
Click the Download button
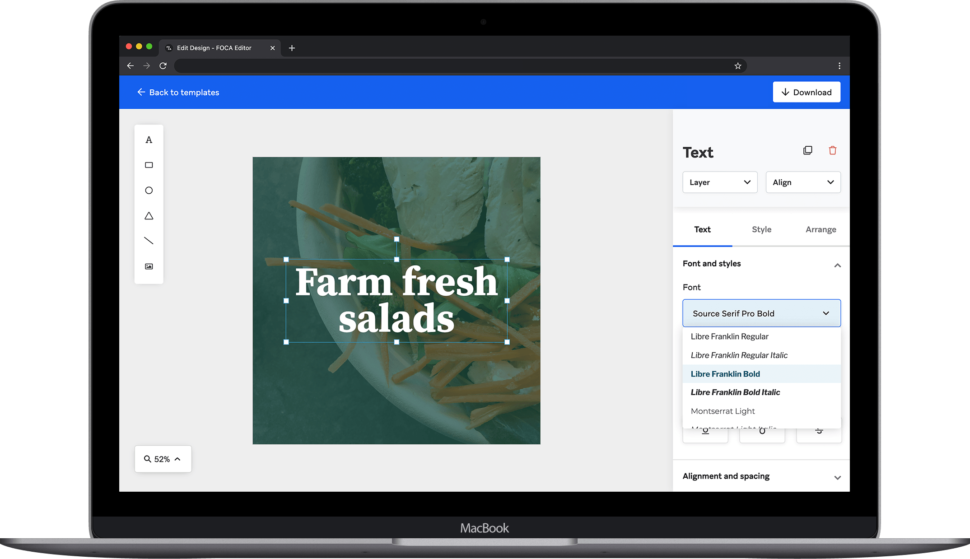807,92
